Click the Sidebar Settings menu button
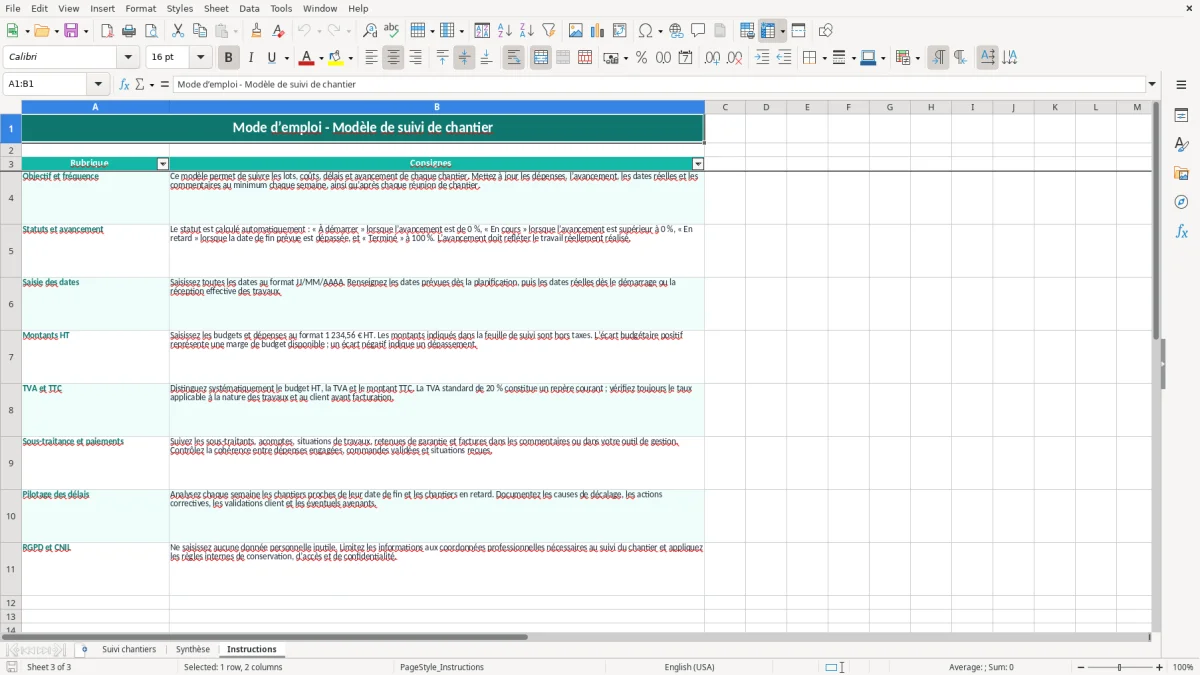Image resolution: width=1200 pixels, height=675 pixels. pos(1181,84)
